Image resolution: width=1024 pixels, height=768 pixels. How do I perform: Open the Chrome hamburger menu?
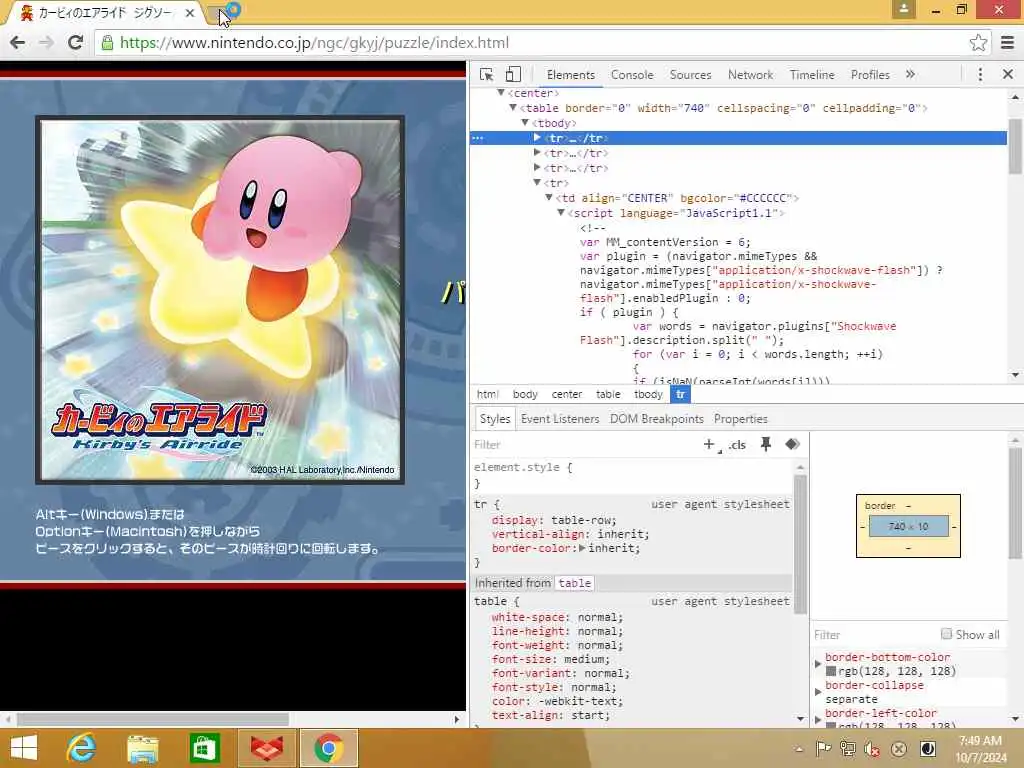[1007, 42]
